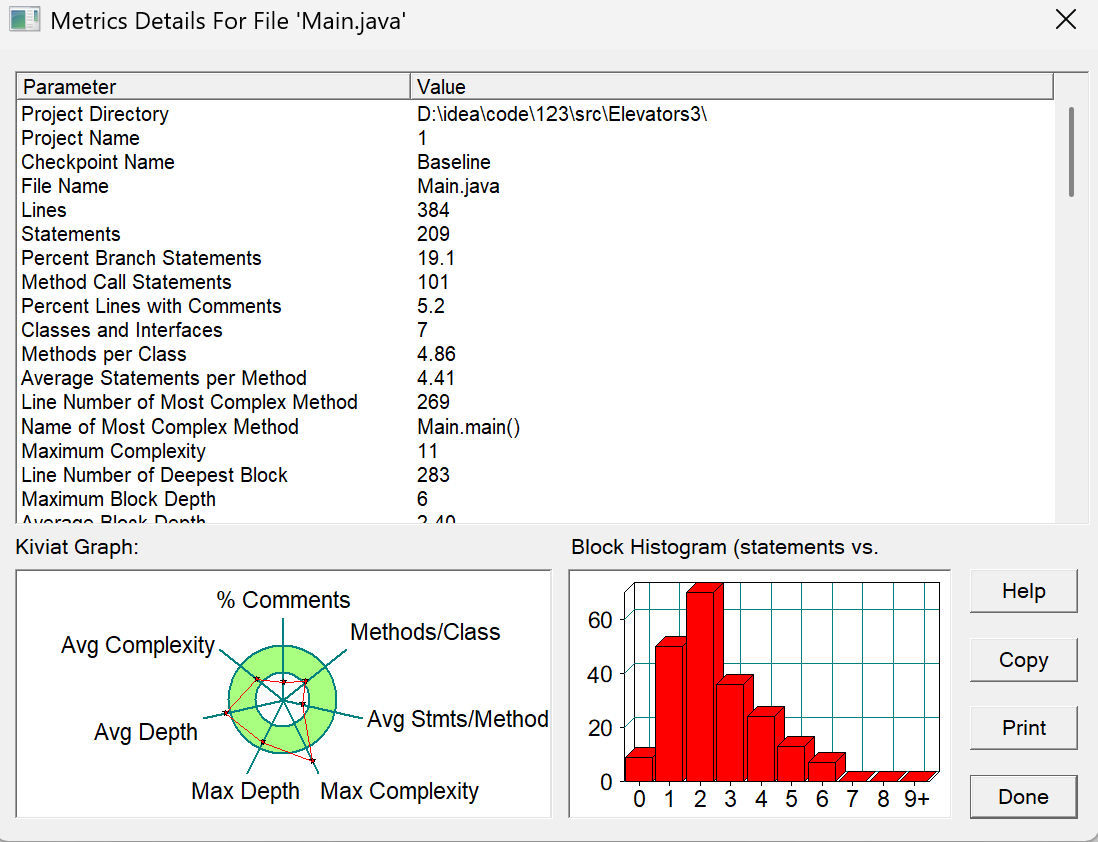The height and width of the screenshot is (842, 1098).
Task: Click the Value column header
Action: (x=731, y=86)
